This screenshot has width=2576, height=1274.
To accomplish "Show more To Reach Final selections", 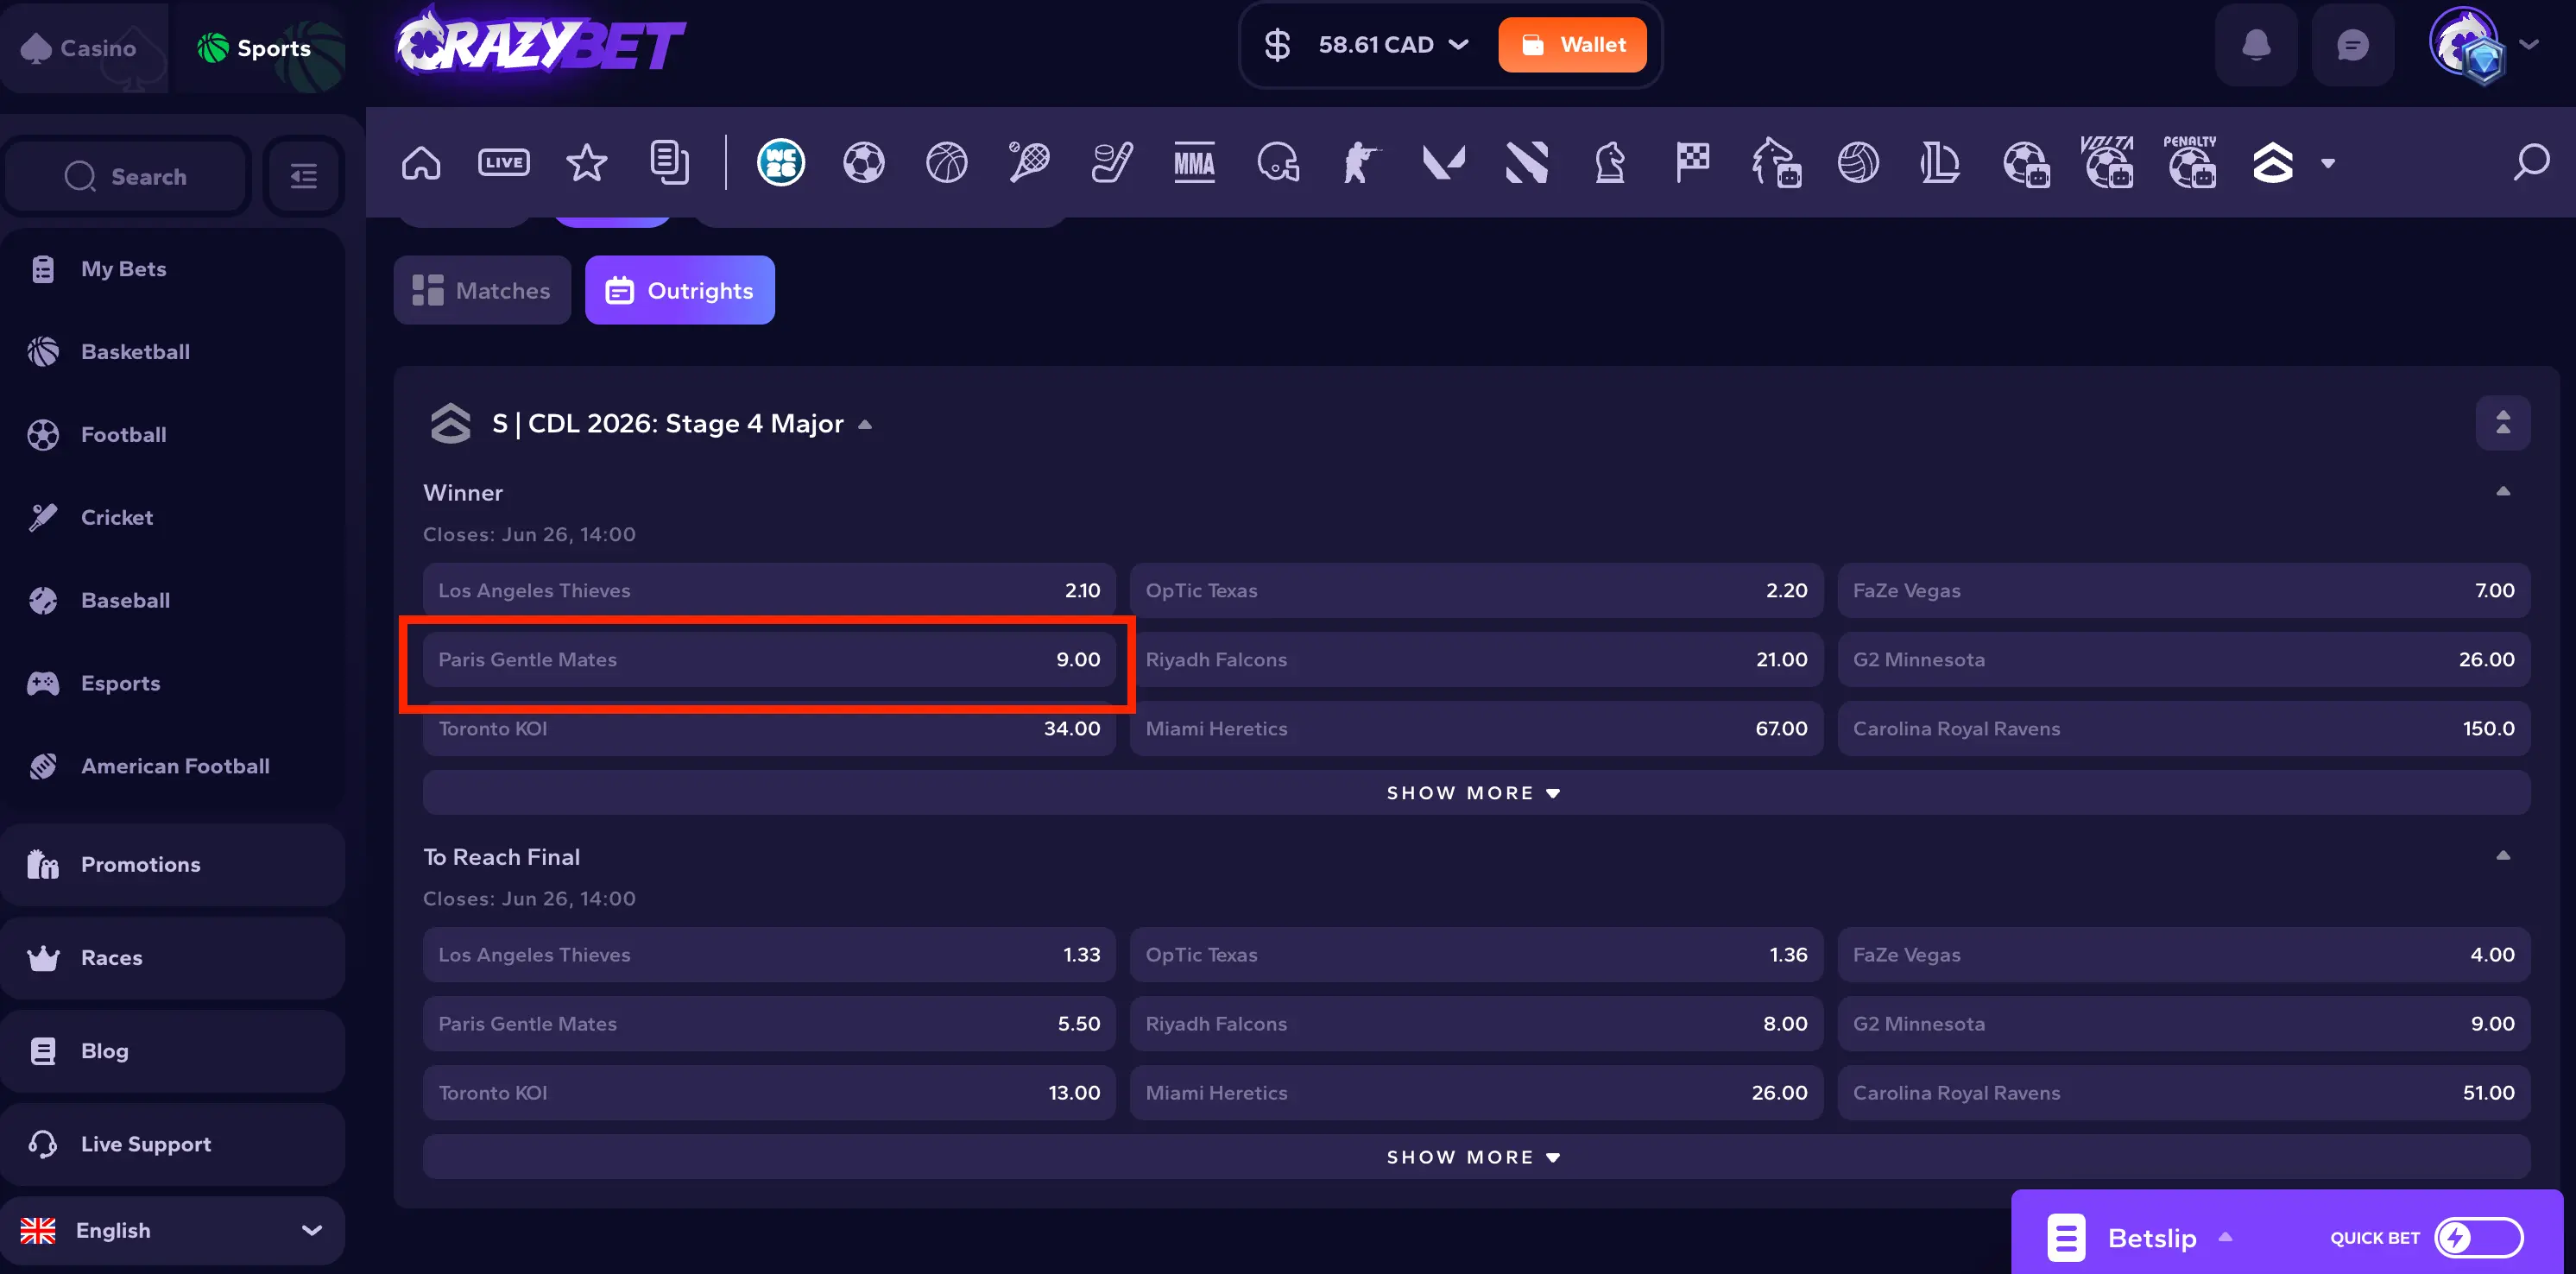I will coord(1476,1156).
